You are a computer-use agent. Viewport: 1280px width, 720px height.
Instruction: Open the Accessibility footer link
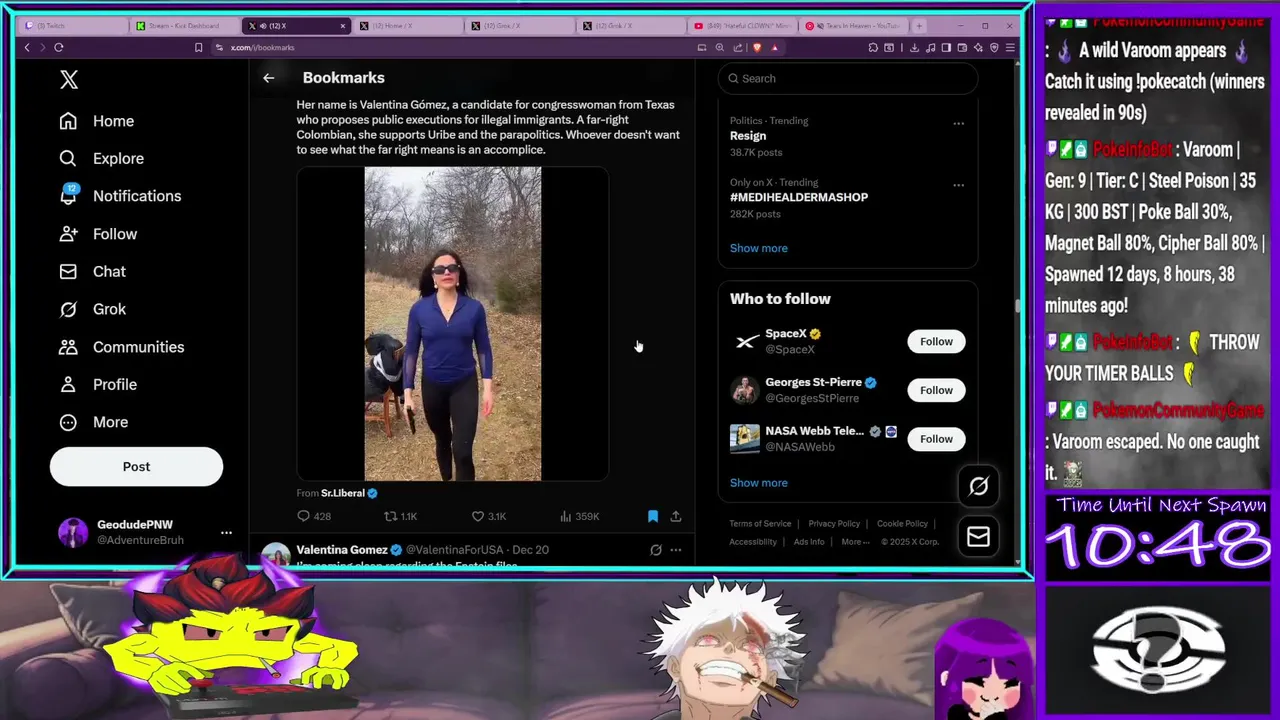pyautogui.click(x=753, y=542)
